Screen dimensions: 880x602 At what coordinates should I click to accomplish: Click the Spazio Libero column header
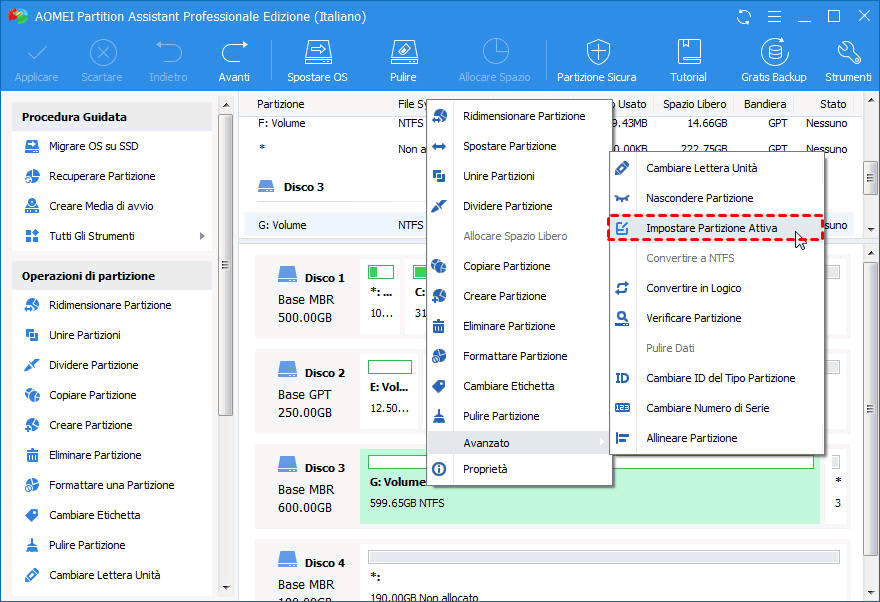(694, 104)
